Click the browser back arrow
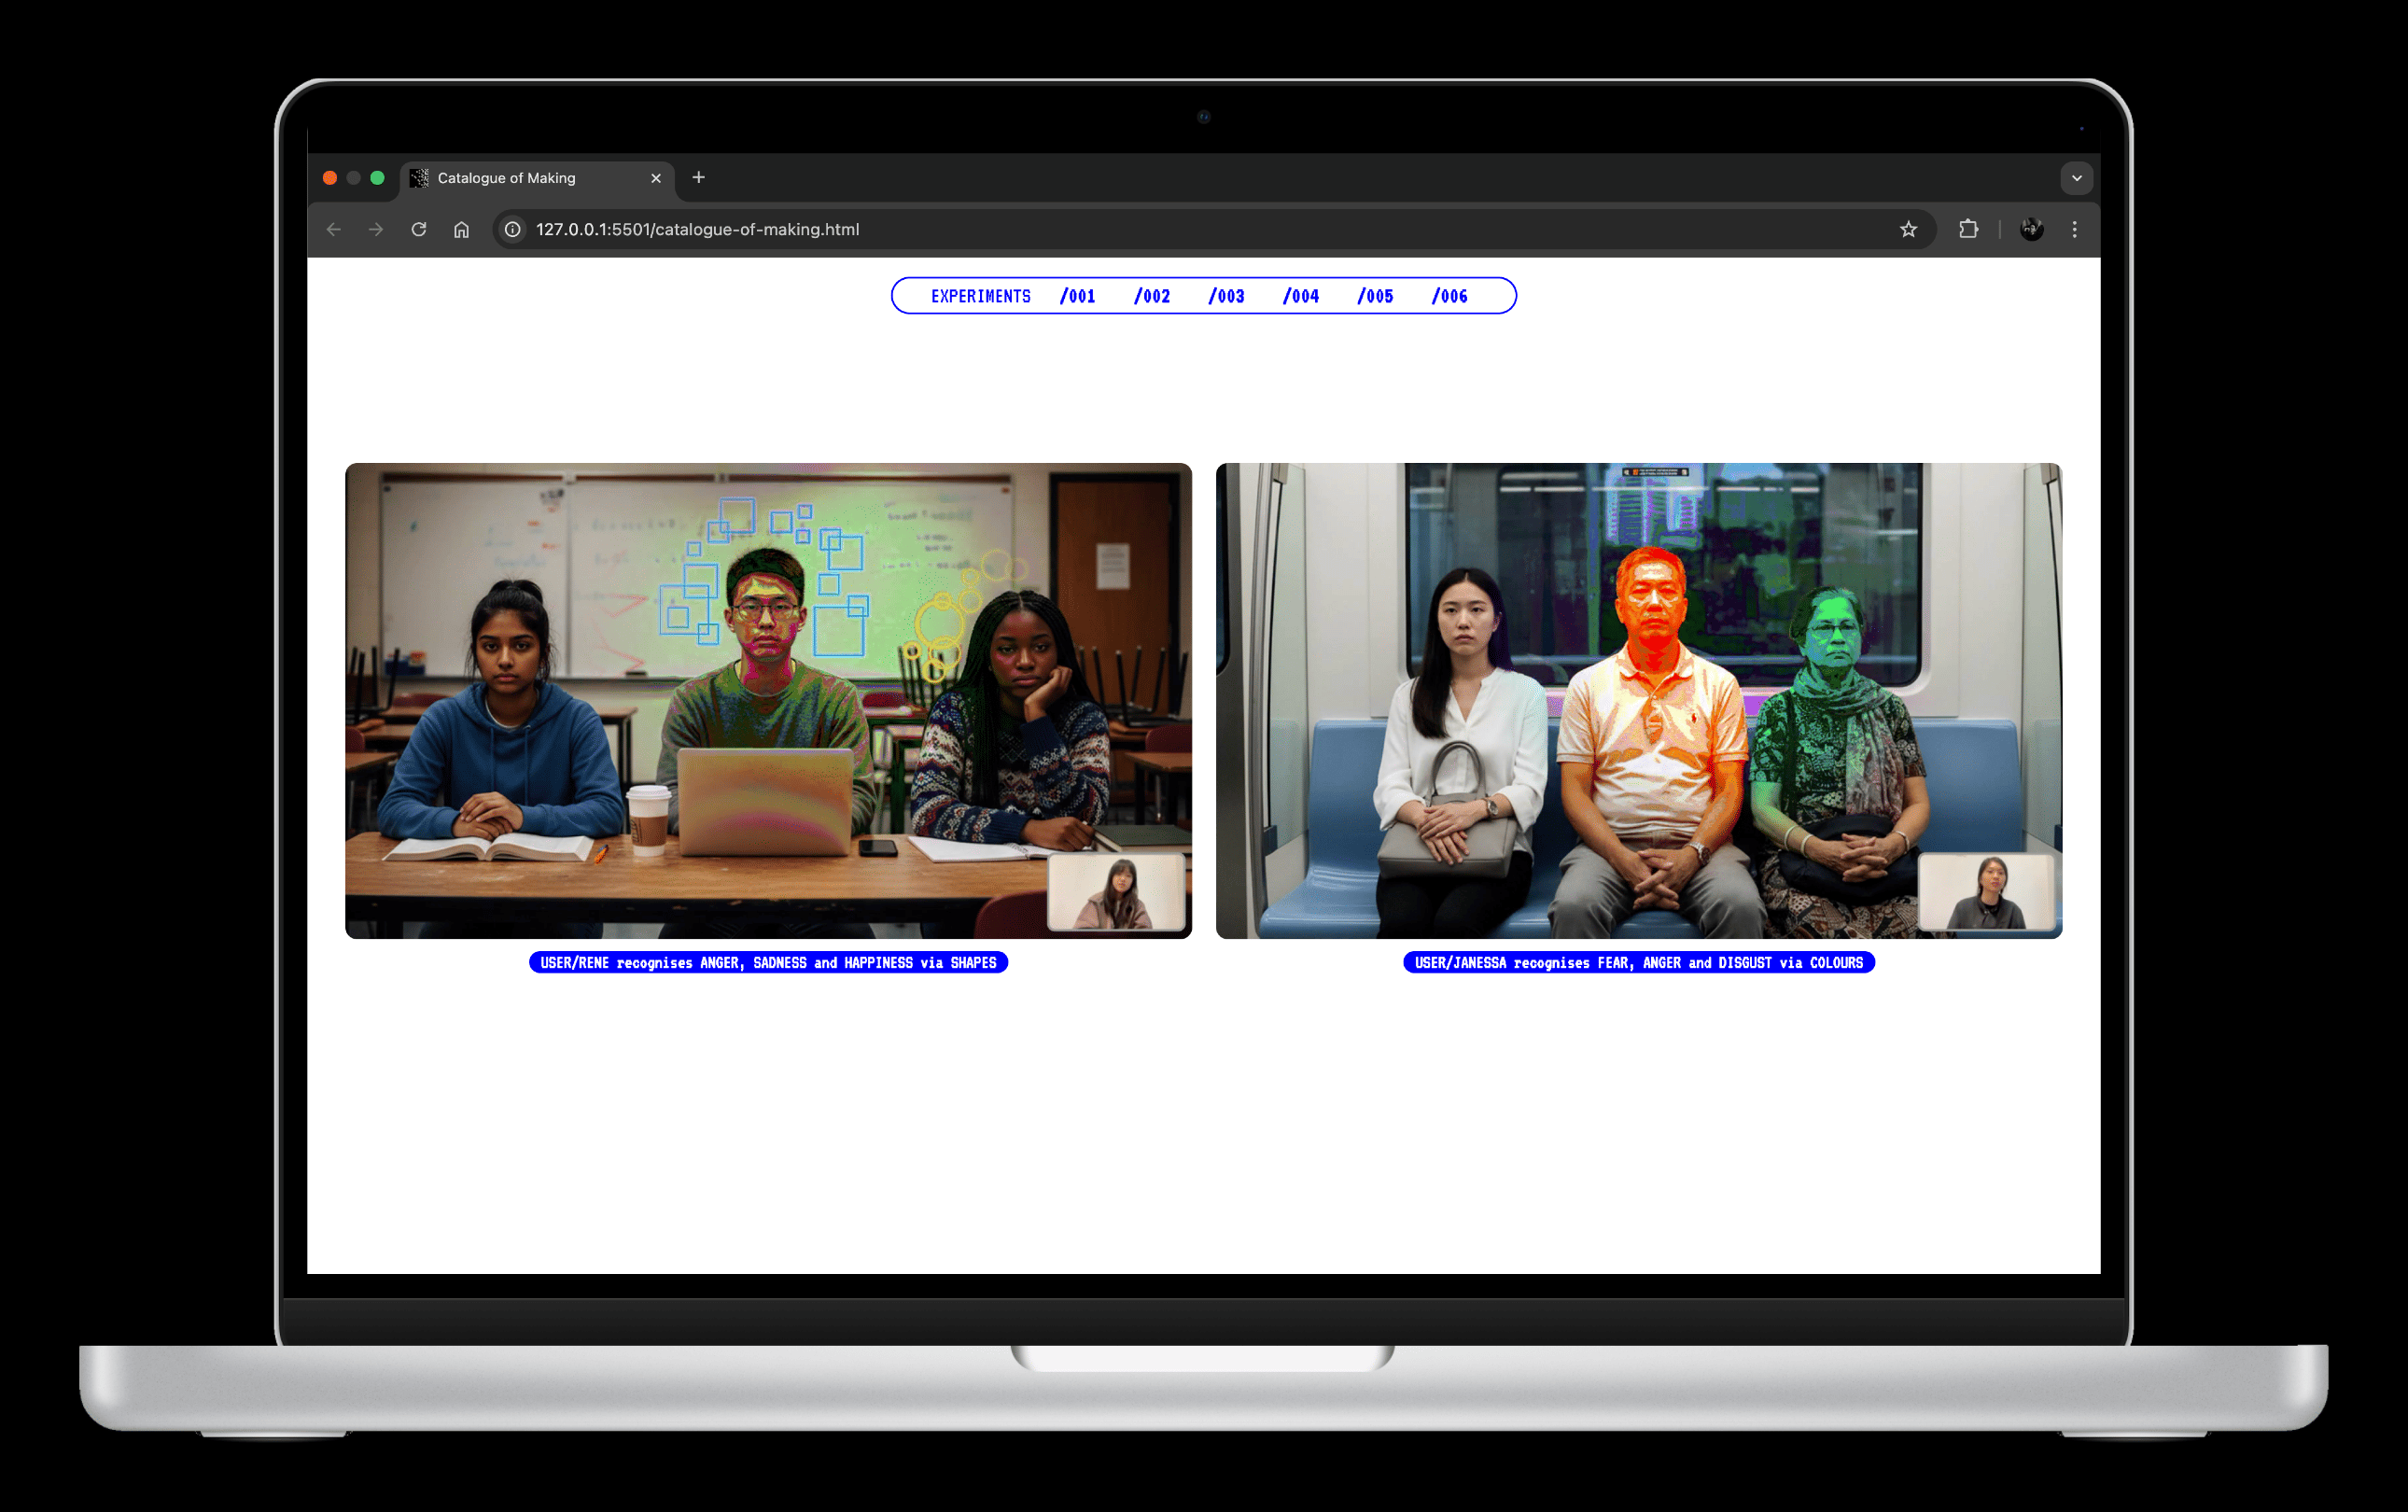The image size is (2408, 1512). click(x=334, y=229)
